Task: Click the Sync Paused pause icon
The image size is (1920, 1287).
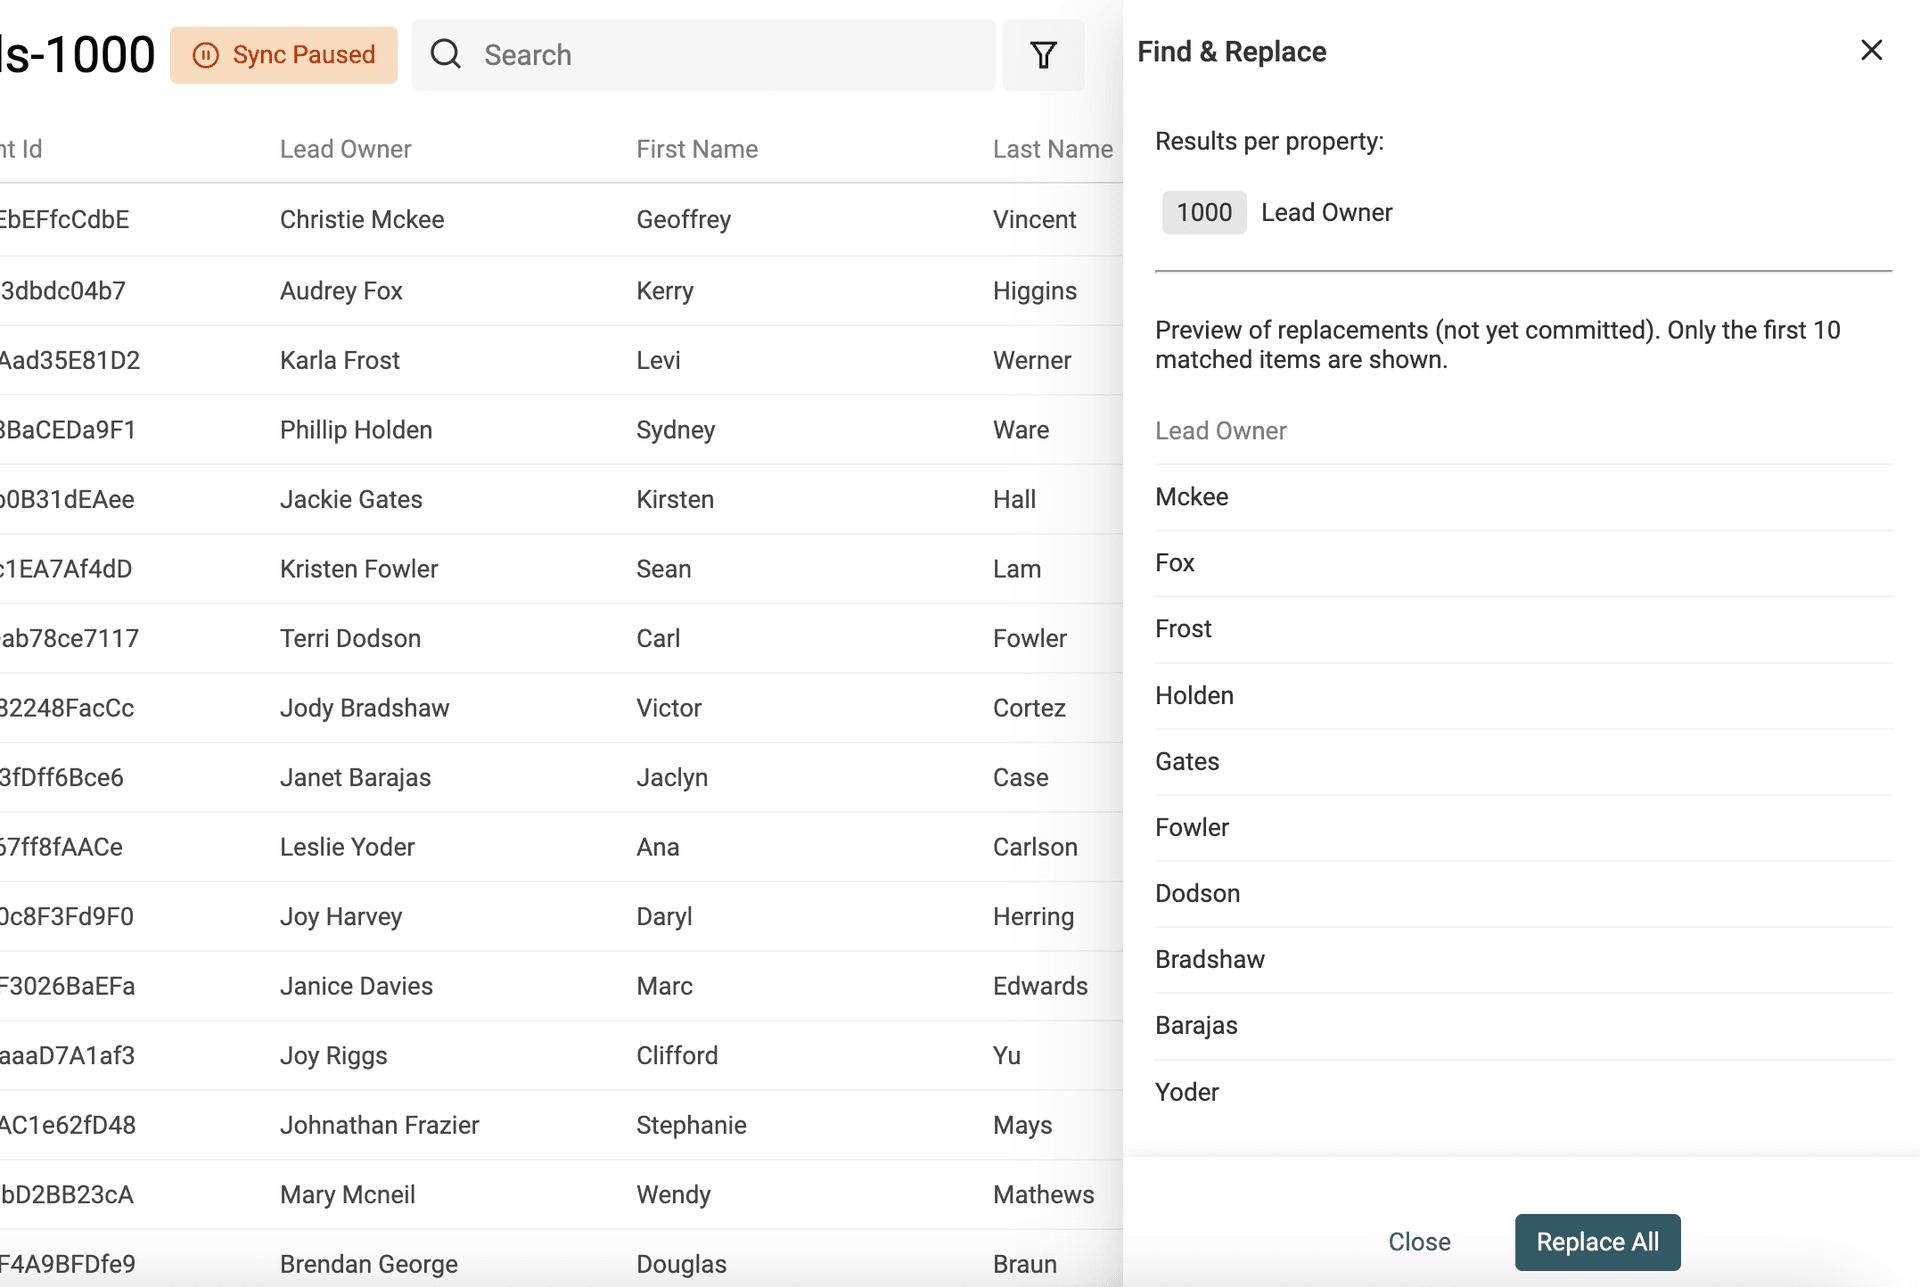Action: [206, 55]
